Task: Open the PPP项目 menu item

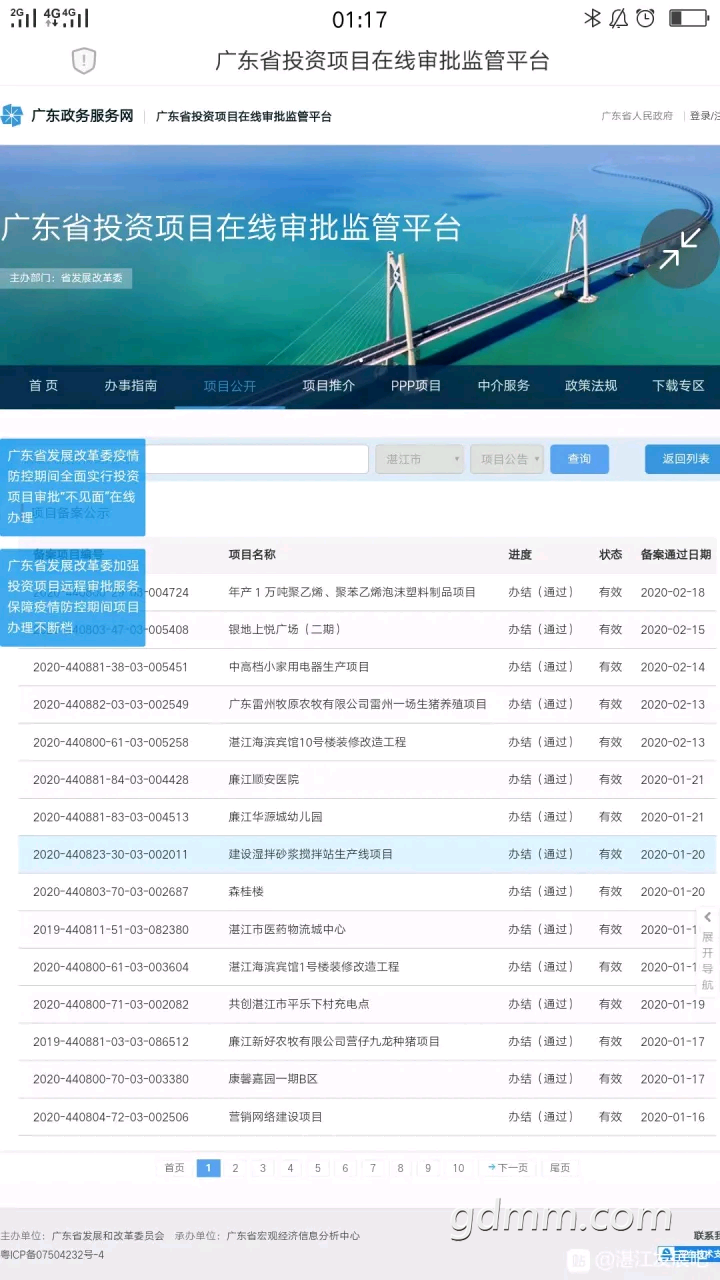Action: point(415,386)
